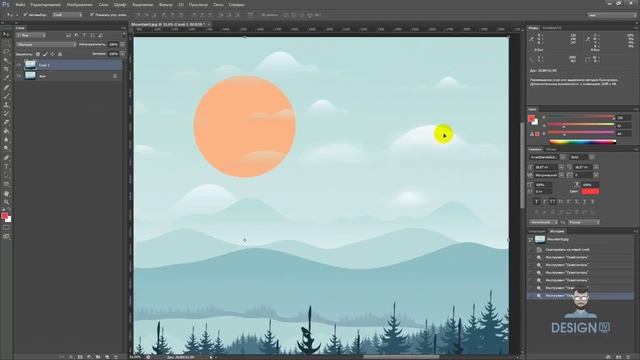Viewport: 640px width, 360px height.
Task: Toggle lock transparent pixels in Layers panel
Action: pyautogui.click(x=38, y=54)
